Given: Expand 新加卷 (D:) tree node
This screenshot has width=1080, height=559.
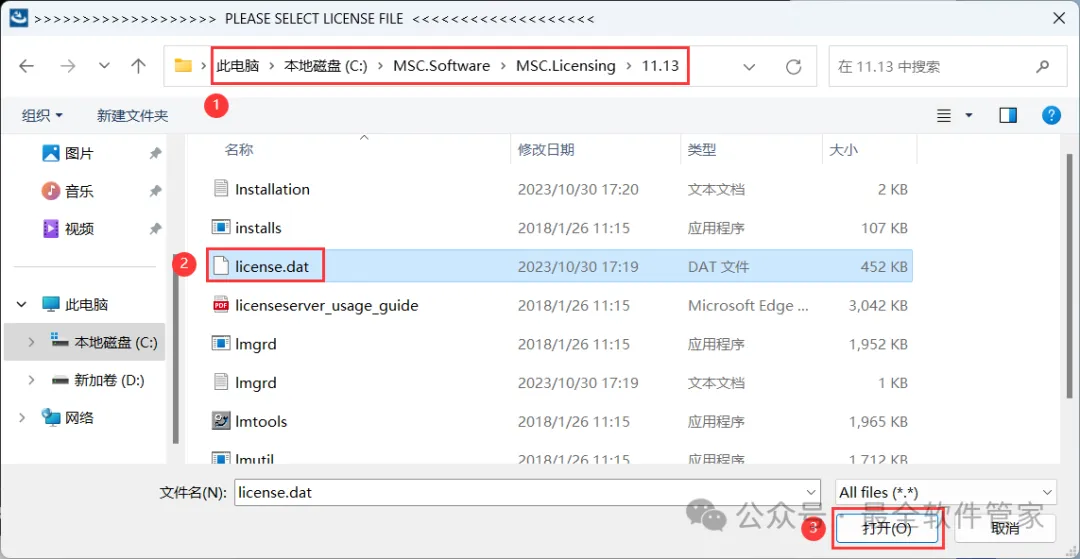Looking at the screenshot, I should point(32,380).
